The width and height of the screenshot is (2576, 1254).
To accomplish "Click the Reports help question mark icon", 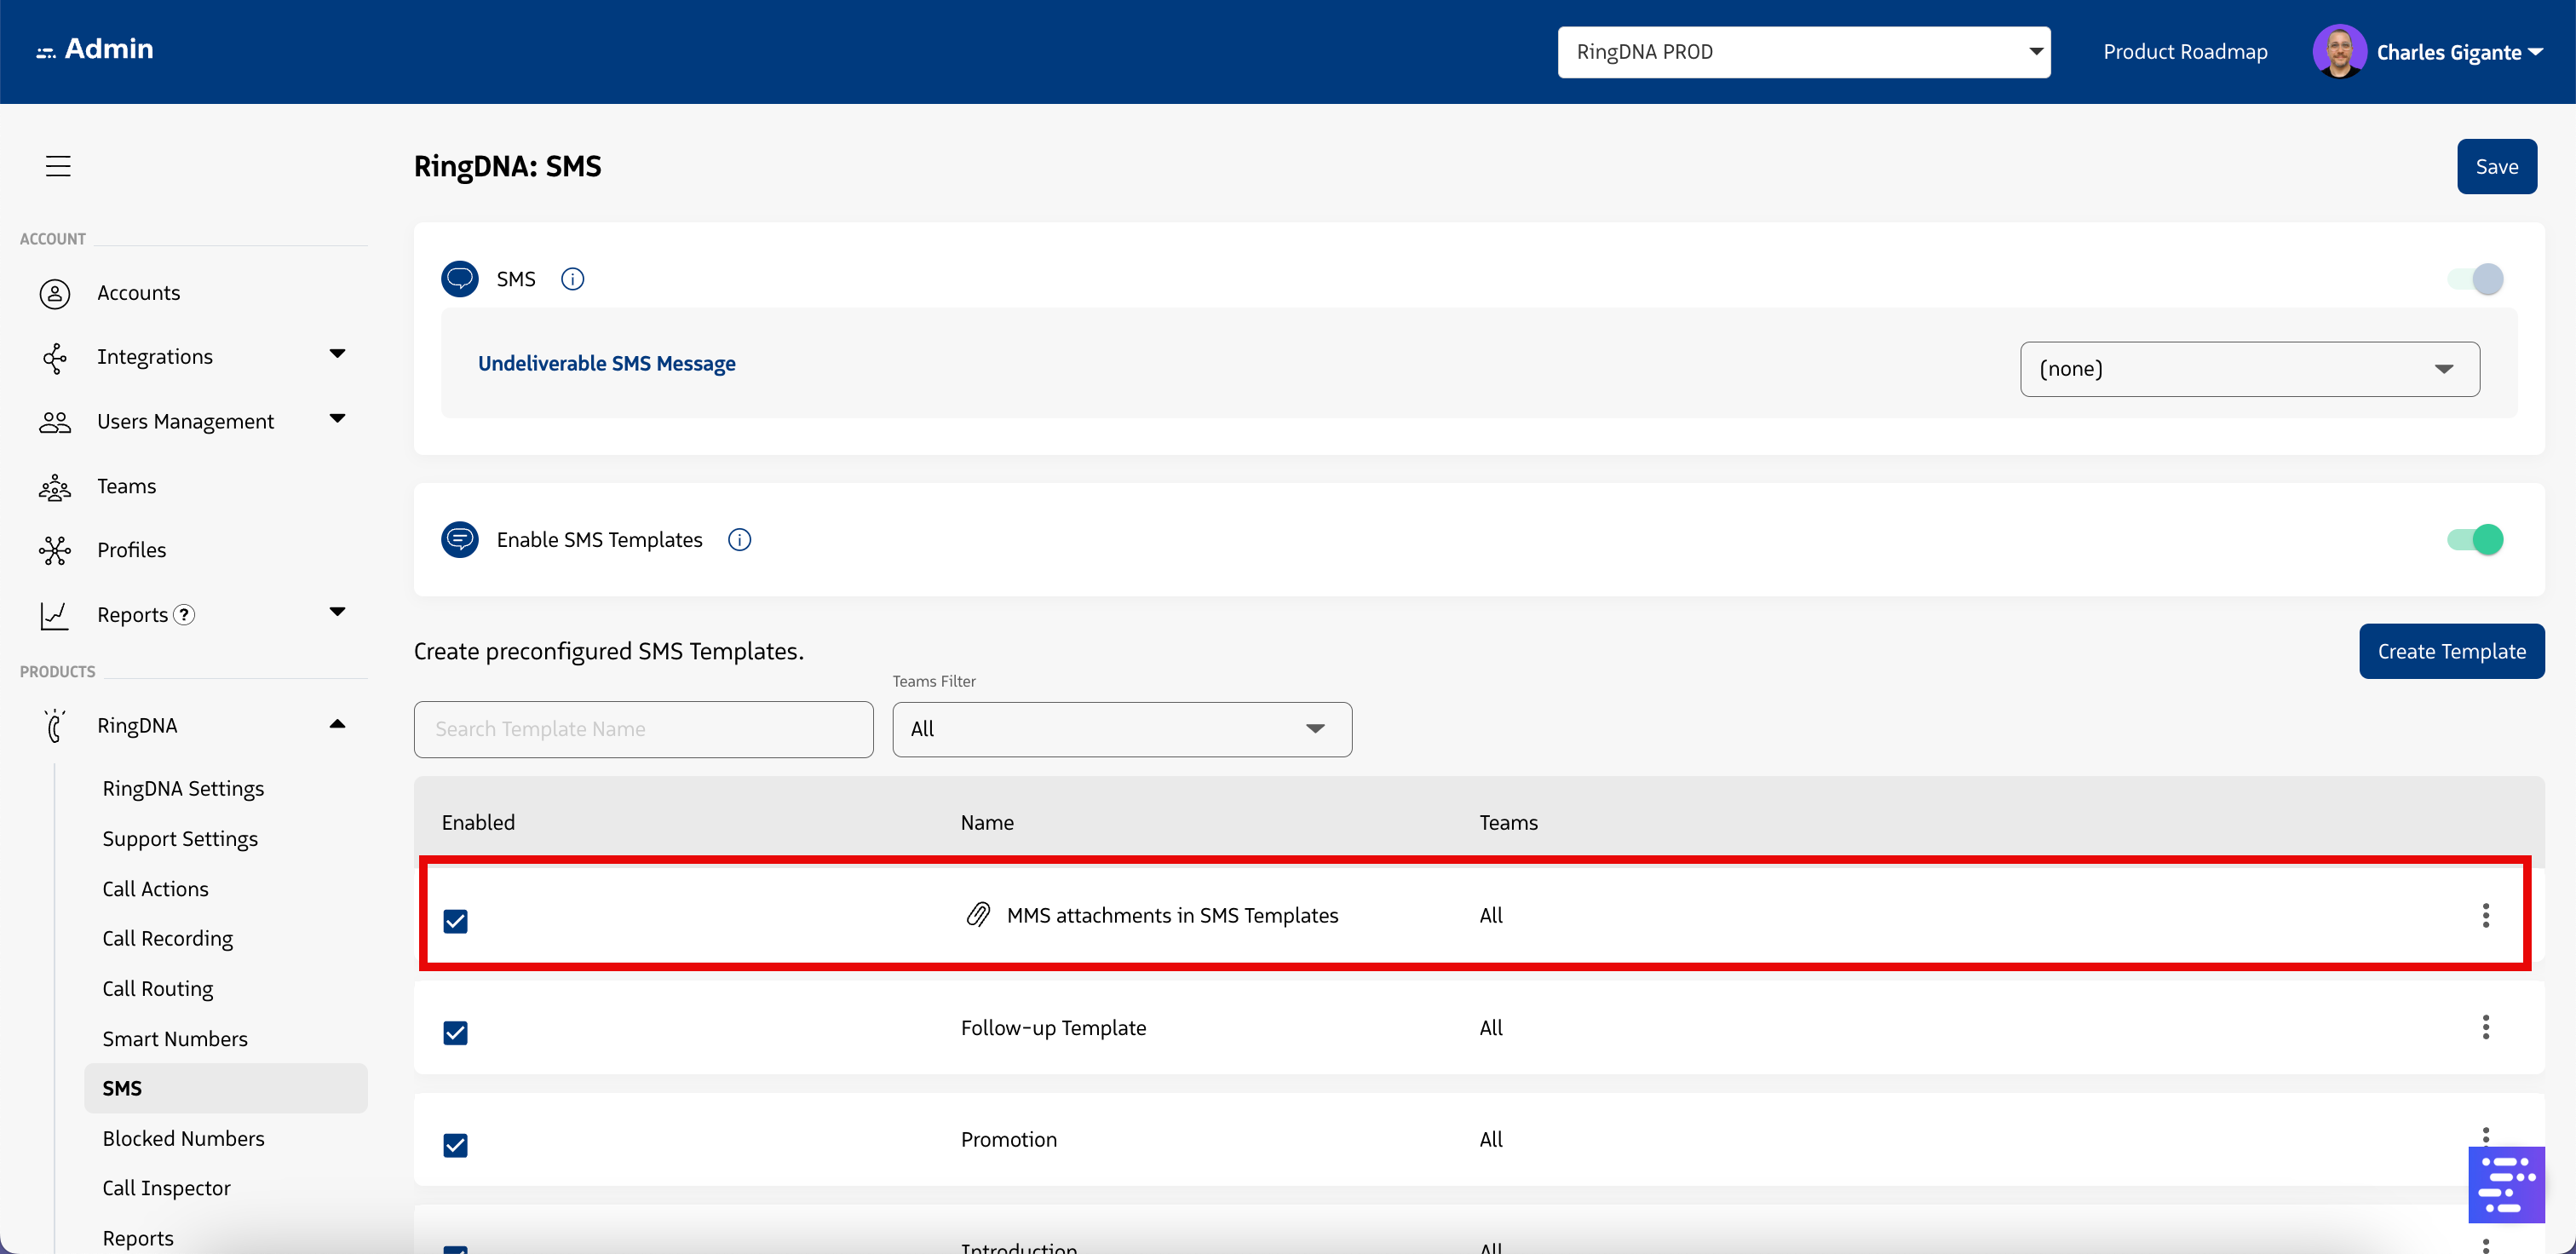I will tap(184, 614).
